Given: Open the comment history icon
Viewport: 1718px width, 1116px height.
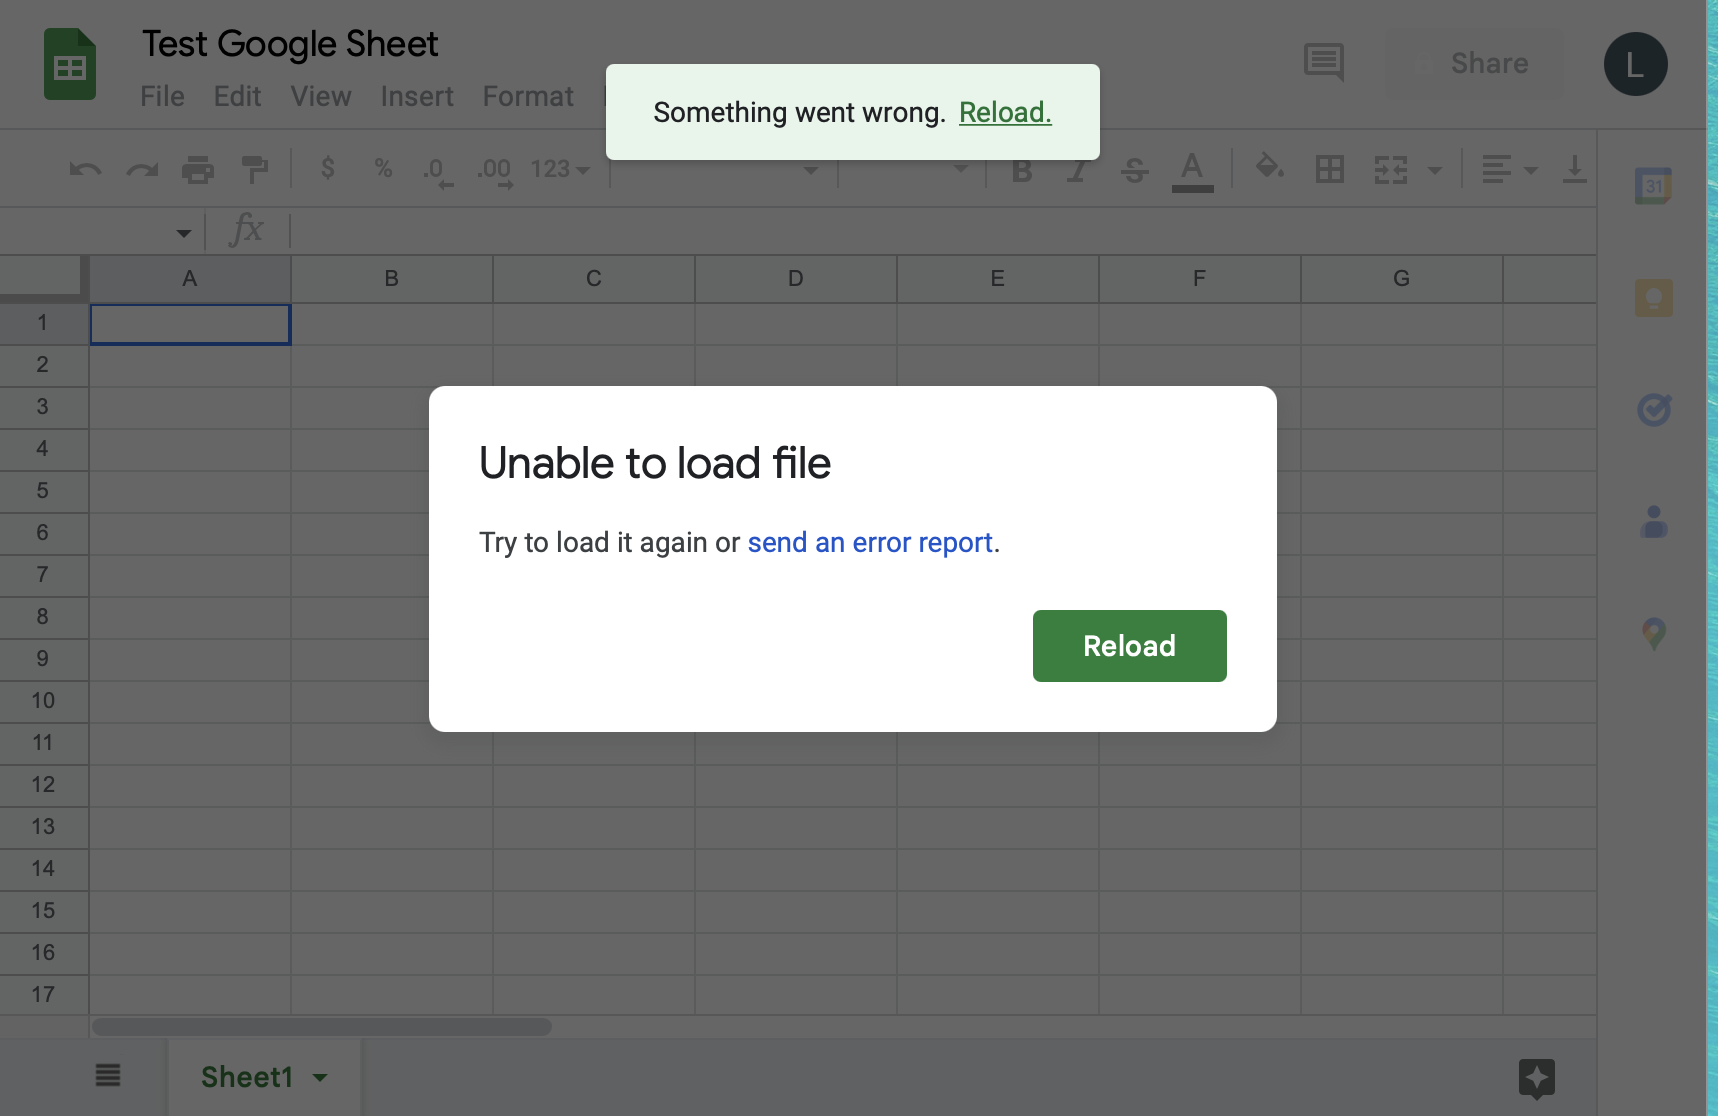Looking at the screenshot, I should point(1324,63).
